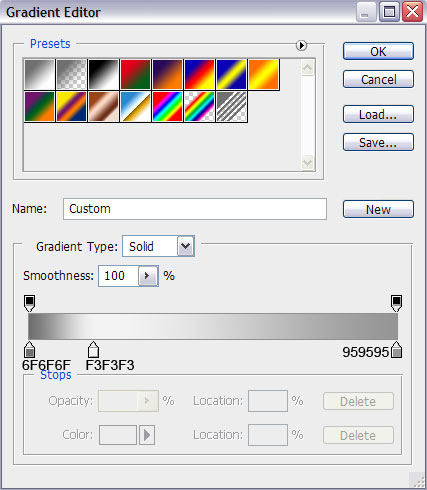
Task: Click the OK button
Action: click(378, 51)
